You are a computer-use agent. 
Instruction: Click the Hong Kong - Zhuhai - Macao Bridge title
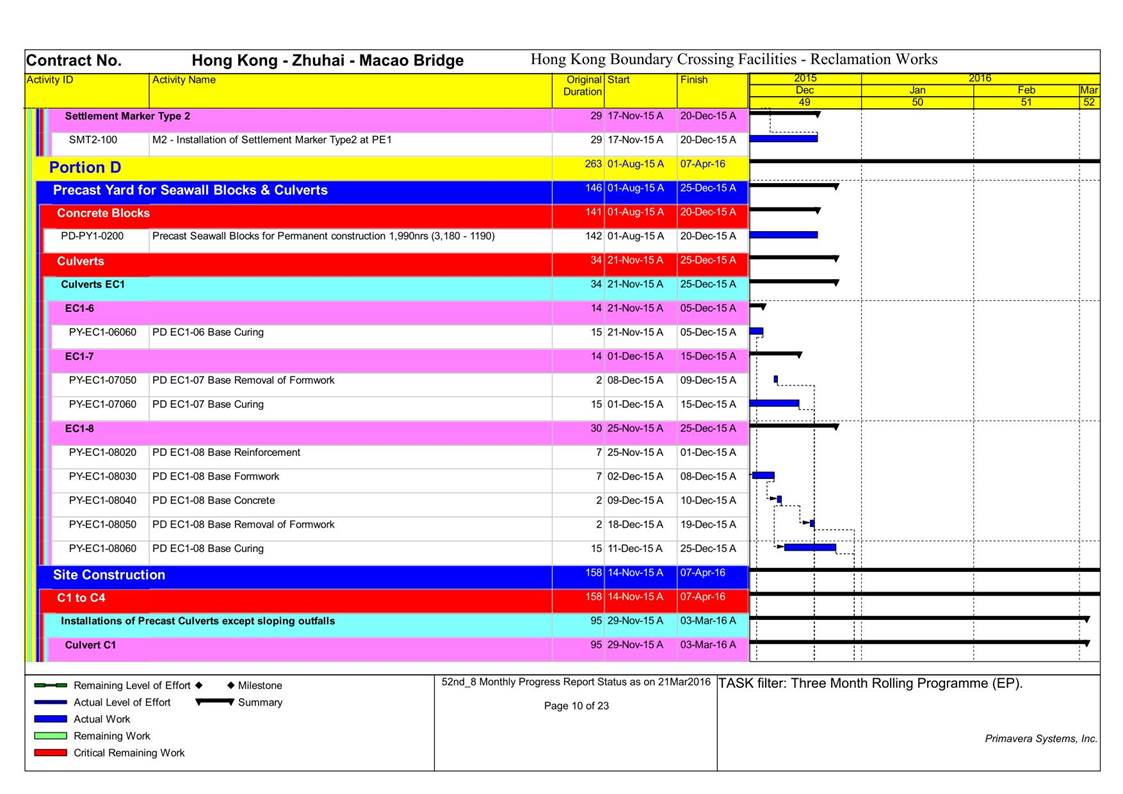click(328, 61)
